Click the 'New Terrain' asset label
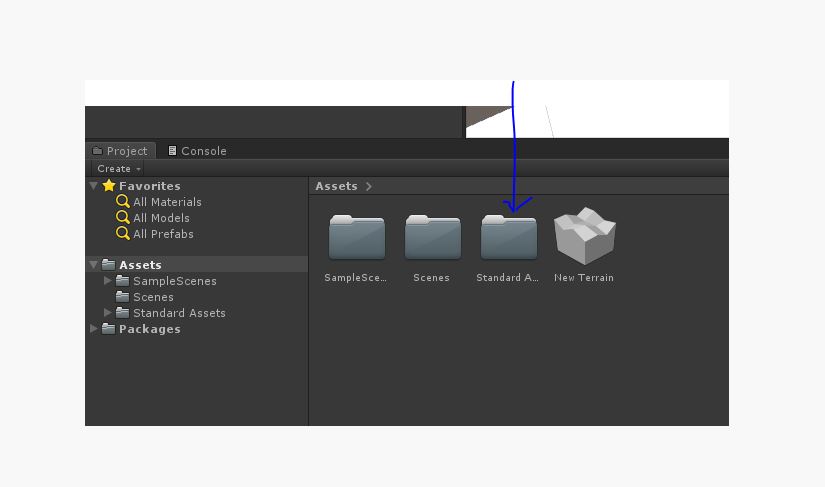 pos(584,278)
